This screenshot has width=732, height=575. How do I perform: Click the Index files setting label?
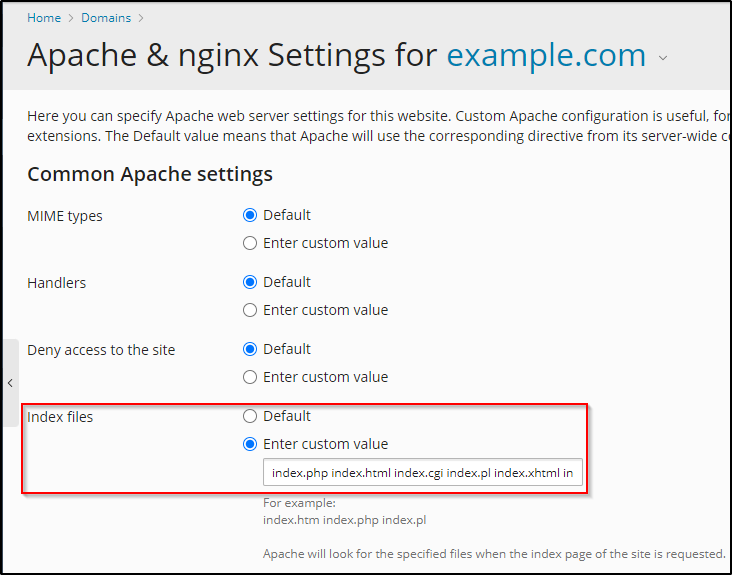(60, 417)
